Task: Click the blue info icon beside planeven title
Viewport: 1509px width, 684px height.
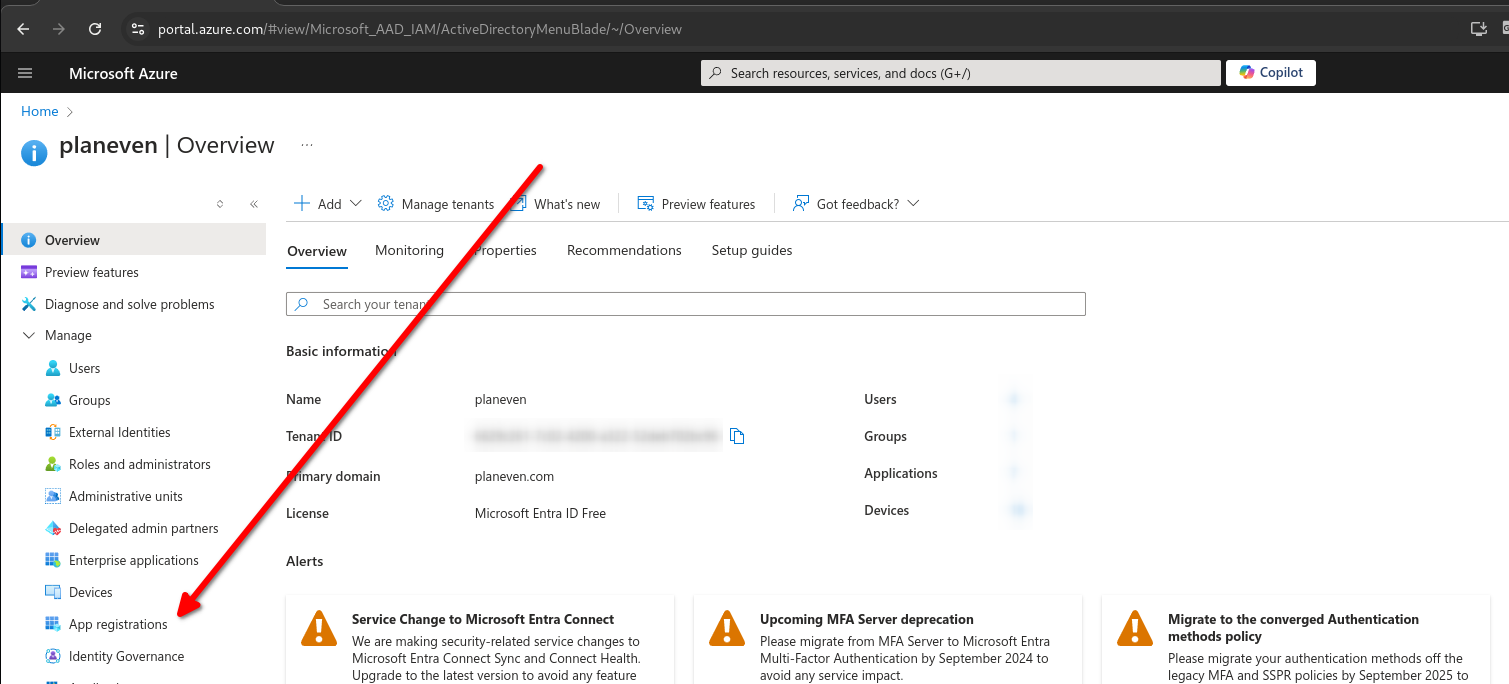Action: click(34, 152)
